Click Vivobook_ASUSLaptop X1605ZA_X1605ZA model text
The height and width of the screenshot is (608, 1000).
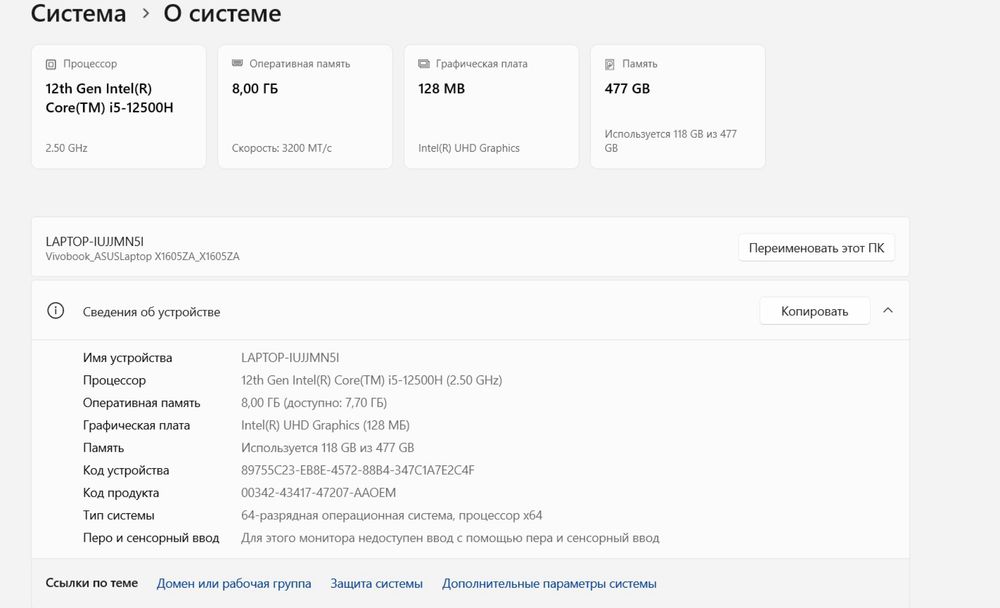(142, 256)
